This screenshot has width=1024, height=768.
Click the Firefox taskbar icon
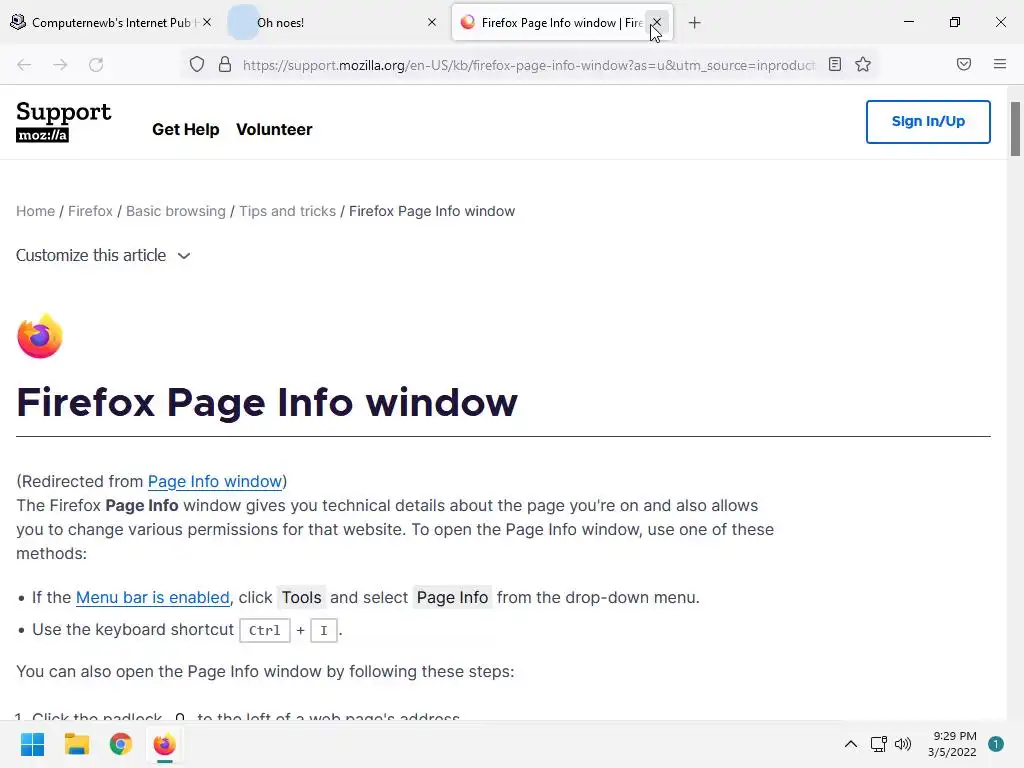(165, 744)
